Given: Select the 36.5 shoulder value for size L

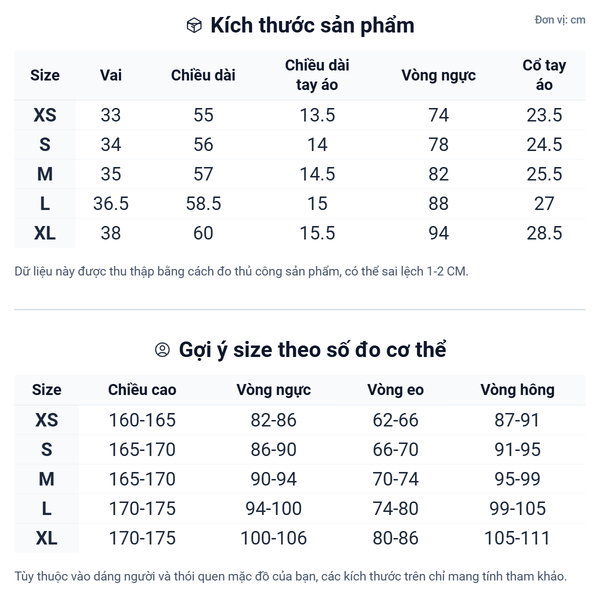Looking at the screenshot, I should pos(111,204).
